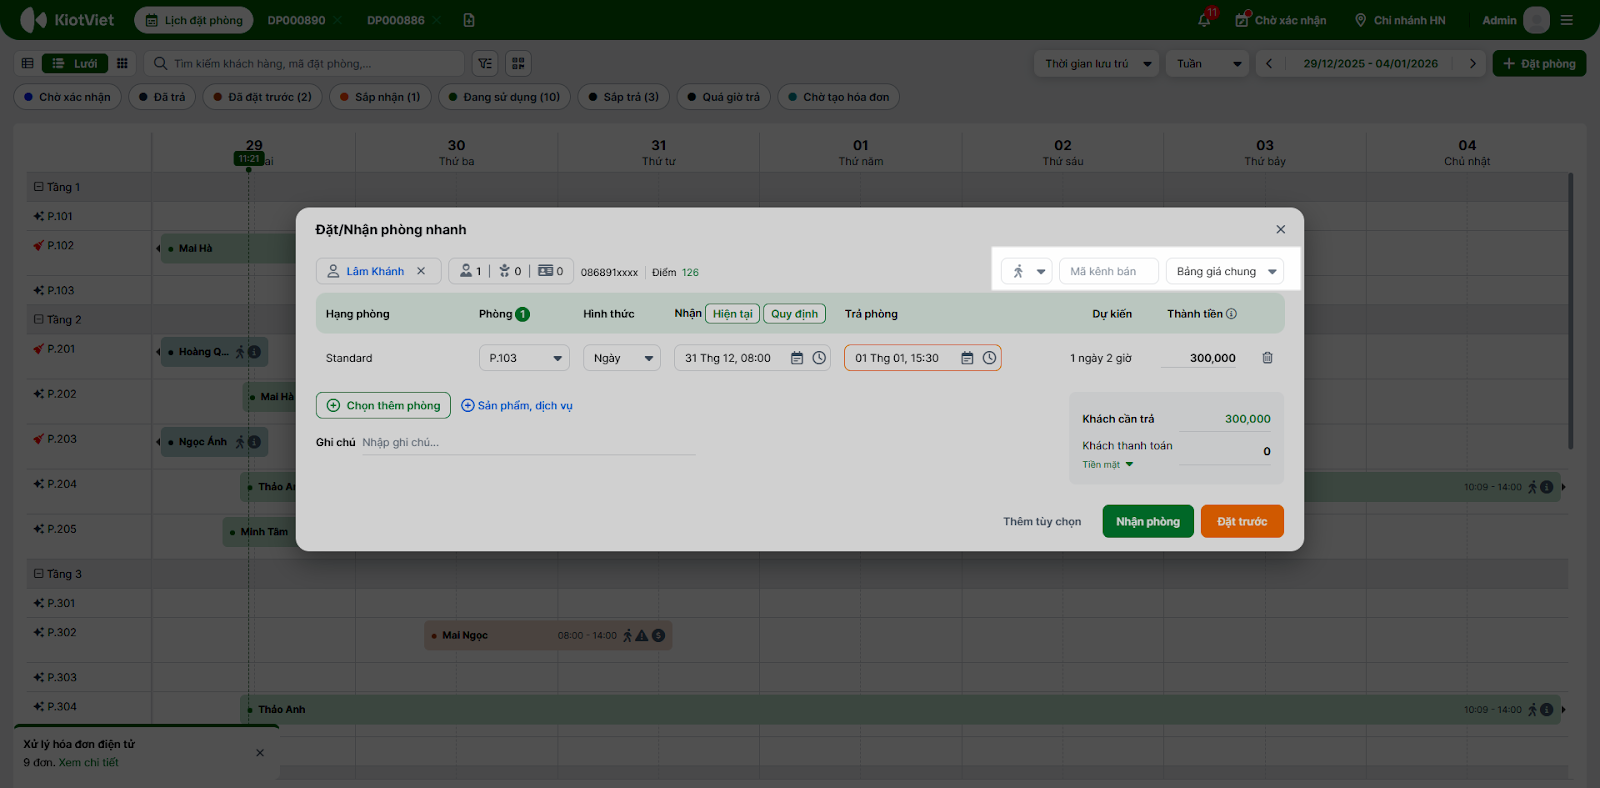Delete the Standard room row with trash icon

click(1267, 358)
